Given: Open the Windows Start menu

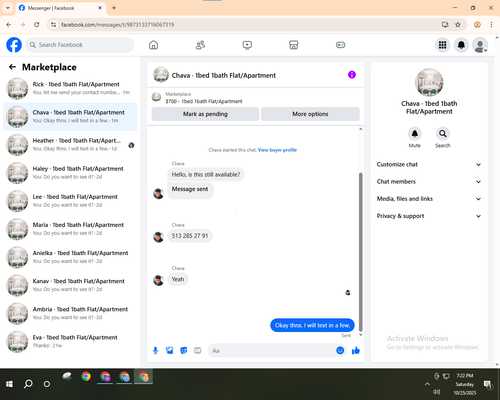Looking at the screenshot, I should (9, 384).
